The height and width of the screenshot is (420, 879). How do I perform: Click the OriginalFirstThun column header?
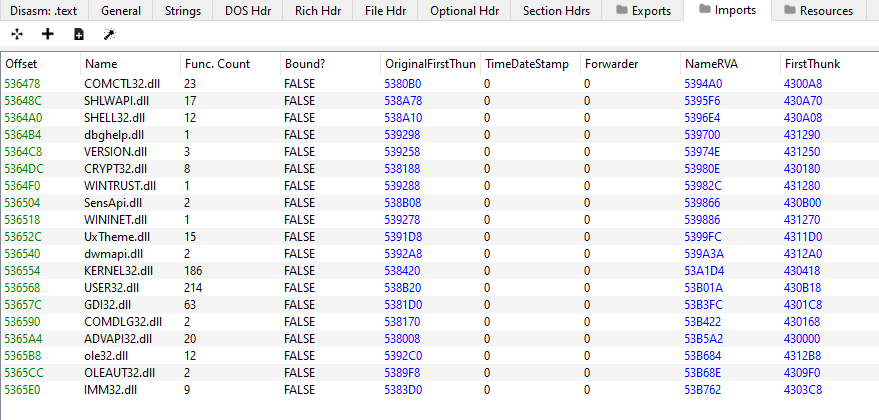click(x=430, y=64)
